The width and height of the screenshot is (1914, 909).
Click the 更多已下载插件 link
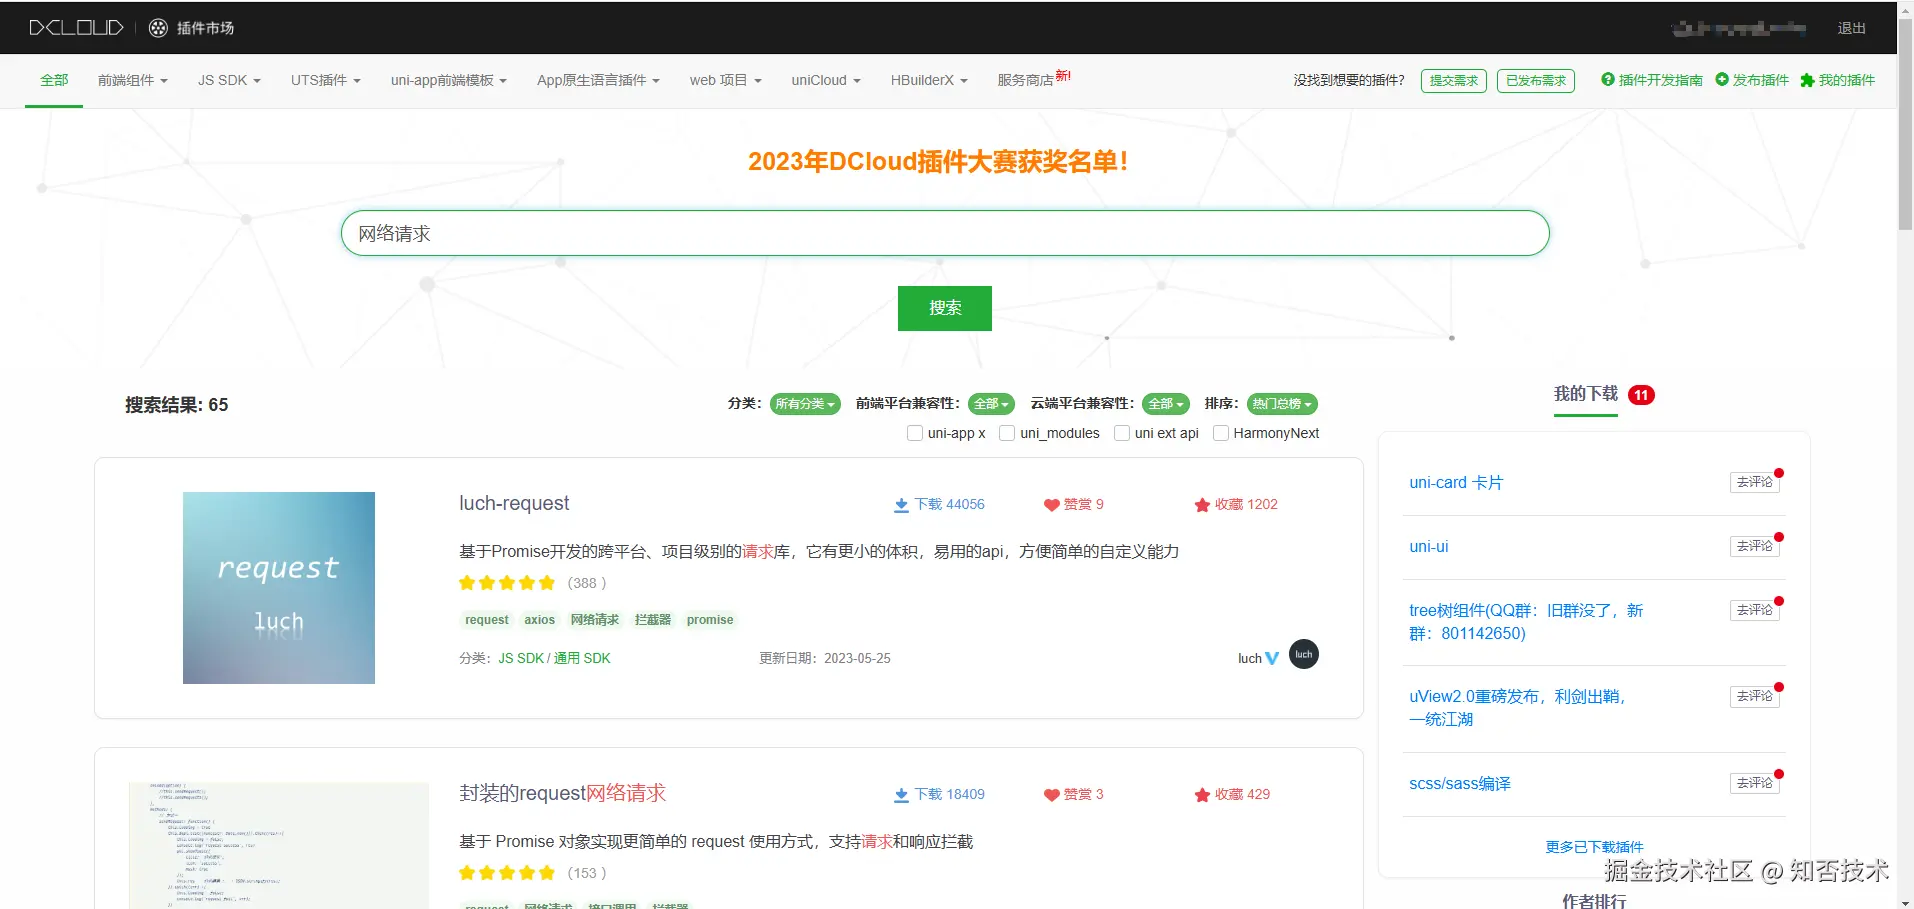coord(1594,847)
